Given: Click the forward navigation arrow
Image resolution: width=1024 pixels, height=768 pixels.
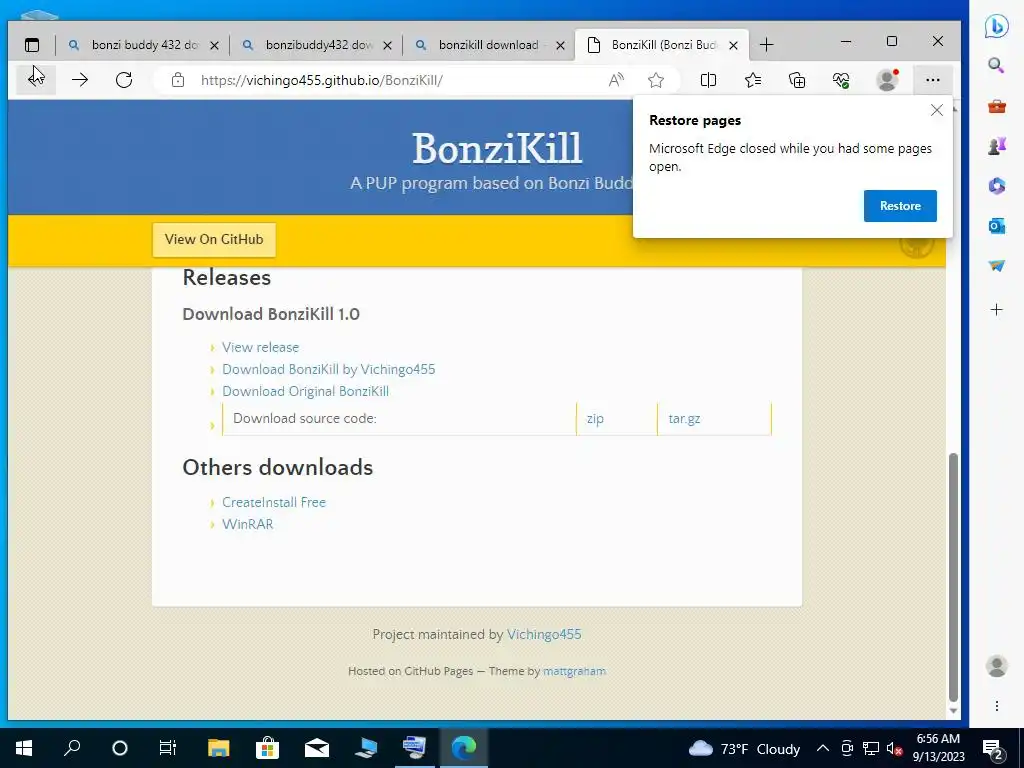Looking at the screenshot, I should click(x=80, y=80).
